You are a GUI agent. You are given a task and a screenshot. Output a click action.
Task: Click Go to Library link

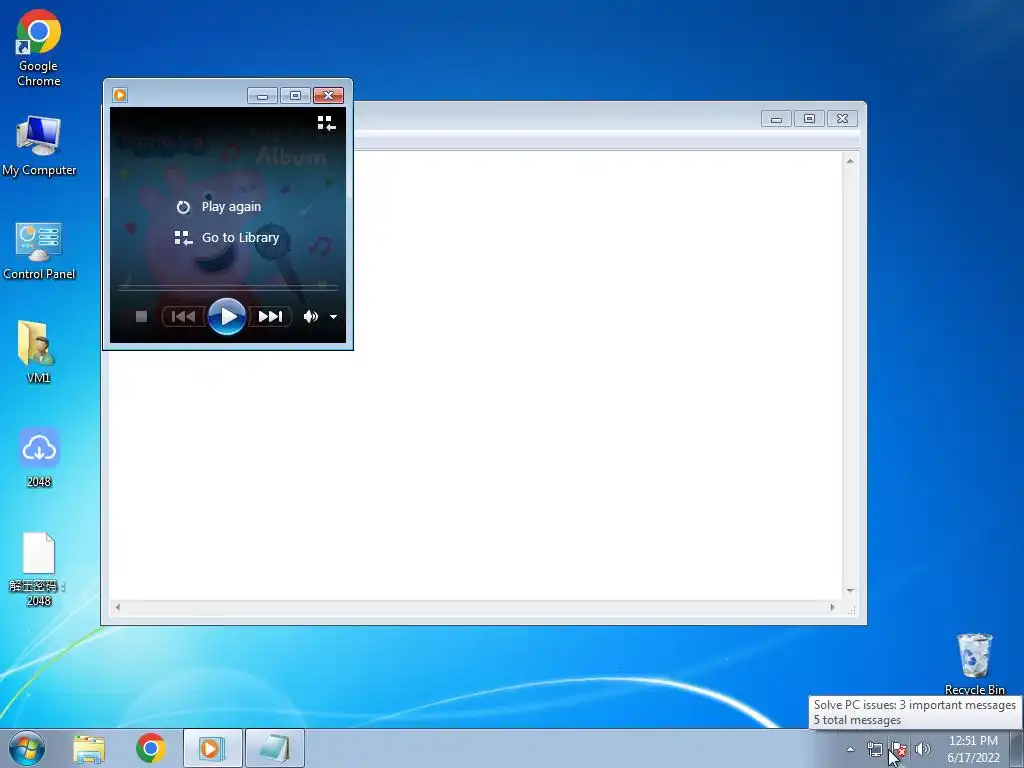click(227, 238)
